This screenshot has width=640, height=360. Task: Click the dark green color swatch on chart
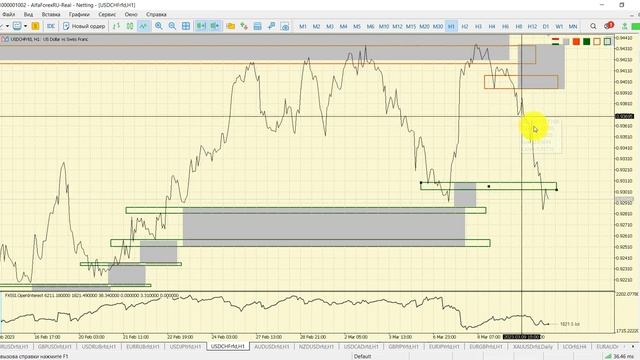click(x=587, y=42)
